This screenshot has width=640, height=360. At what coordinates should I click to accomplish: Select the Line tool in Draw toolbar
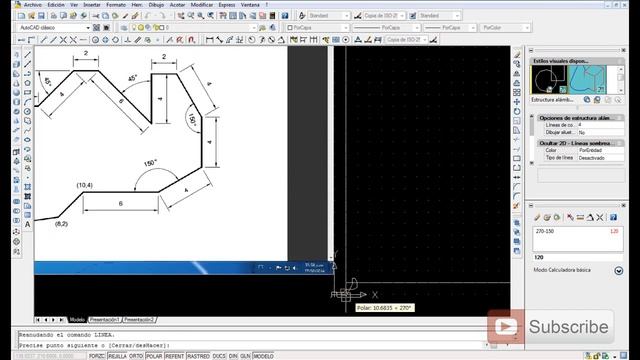click(27, 55)
